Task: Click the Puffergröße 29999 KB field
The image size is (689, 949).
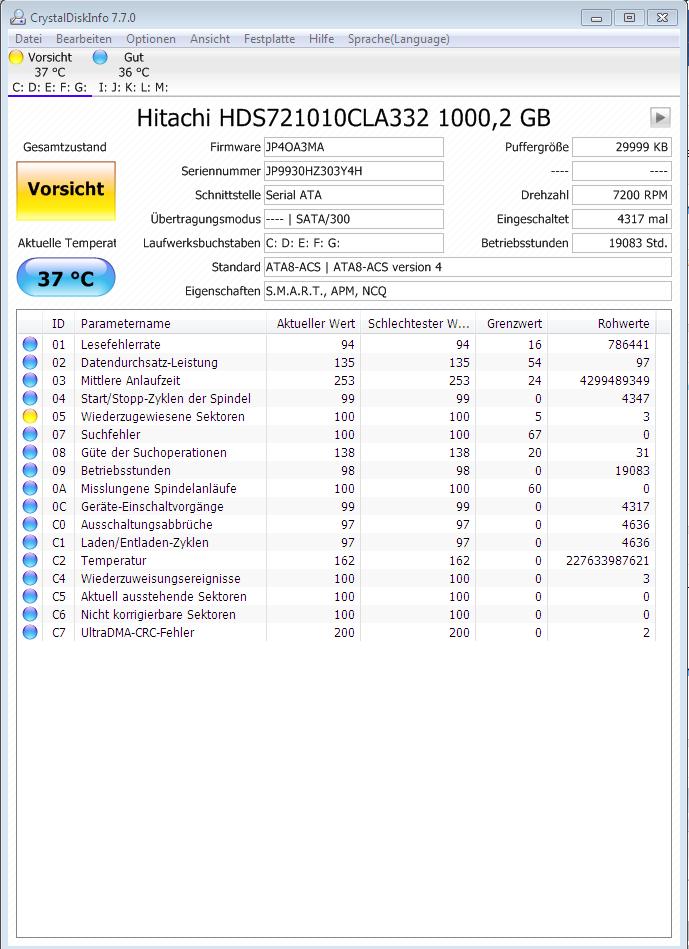Action: click(622, 147)
